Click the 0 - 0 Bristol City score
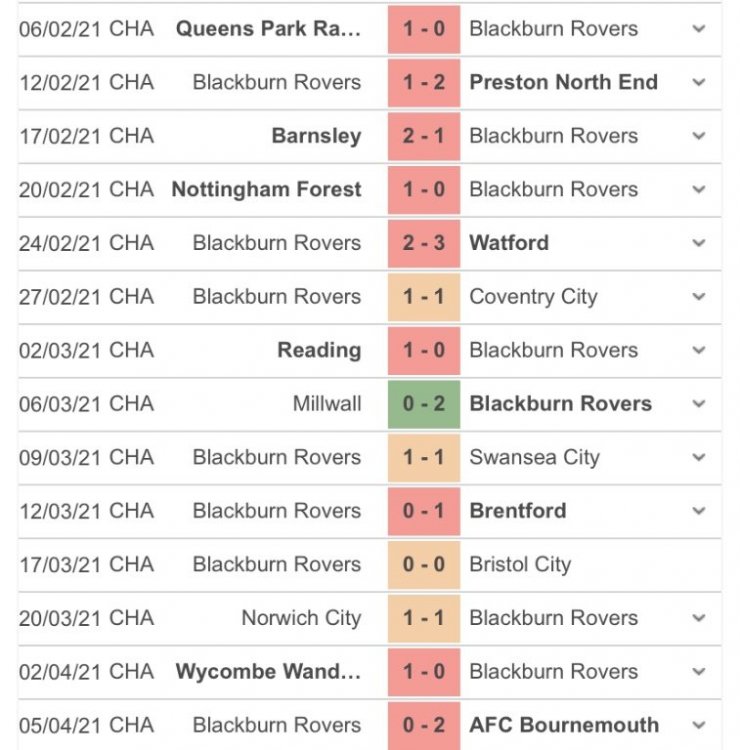The width and height of the screenshot is (740, 750). (x=424, y=564)
